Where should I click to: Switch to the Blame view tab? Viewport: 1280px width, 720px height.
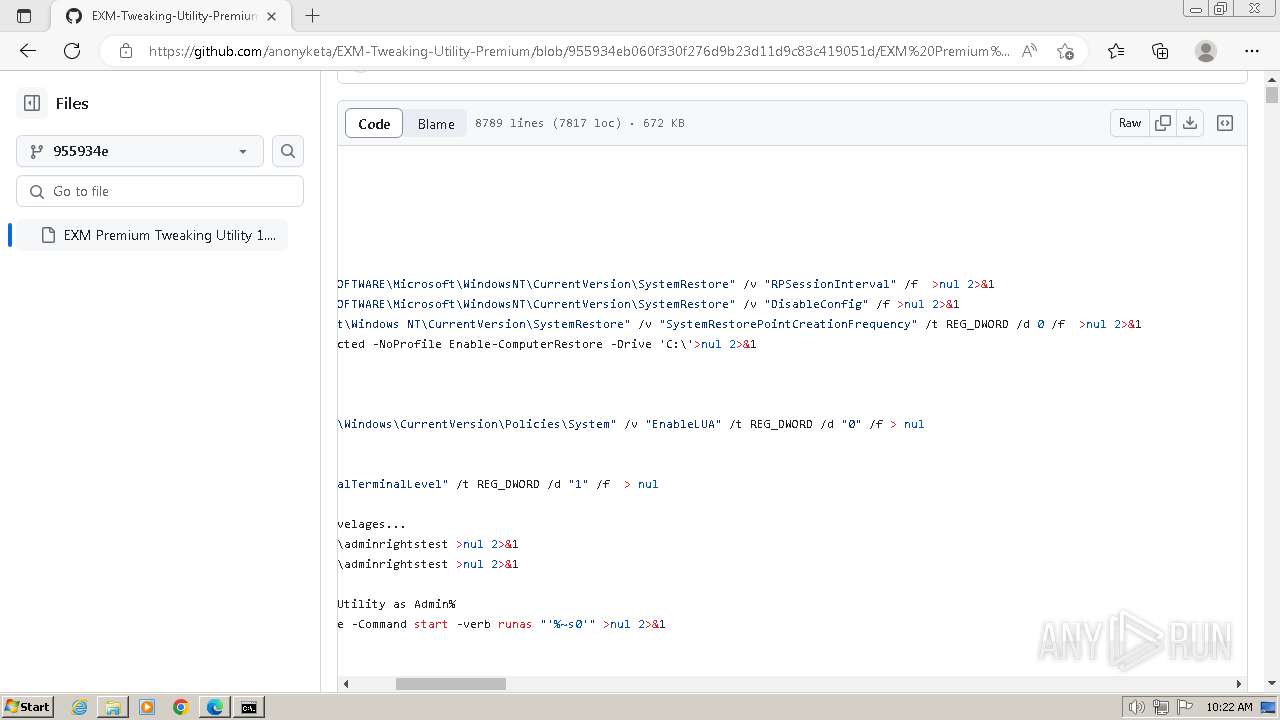(436, 123)
